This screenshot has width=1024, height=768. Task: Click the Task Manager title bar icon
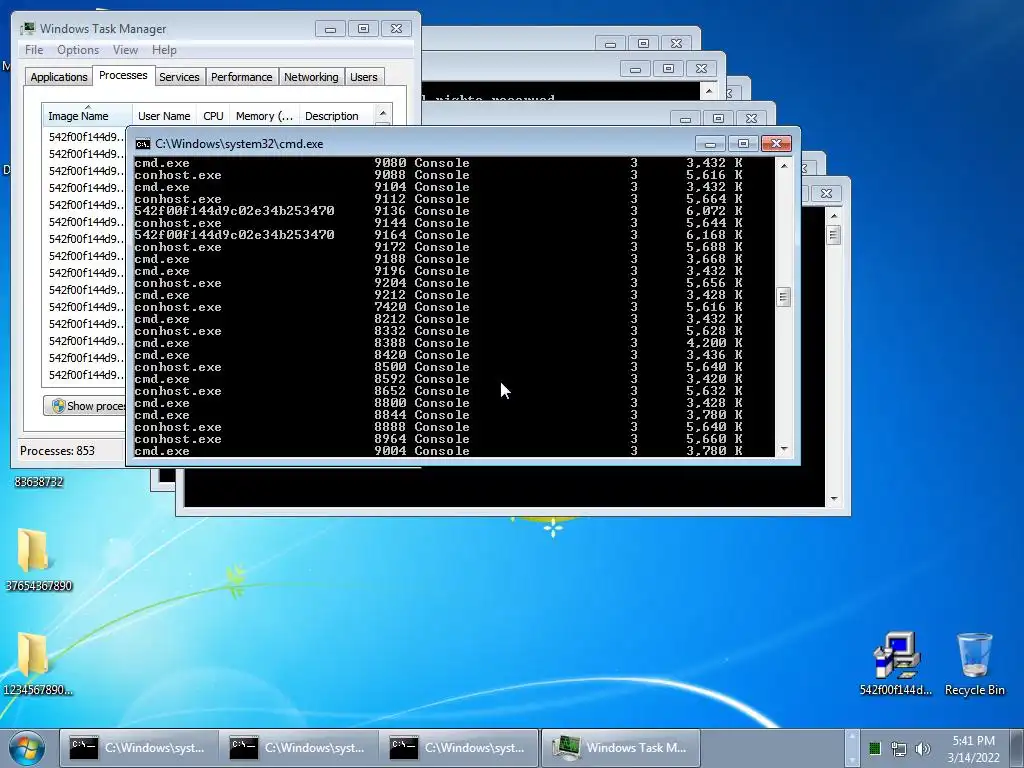pos(28,28)
